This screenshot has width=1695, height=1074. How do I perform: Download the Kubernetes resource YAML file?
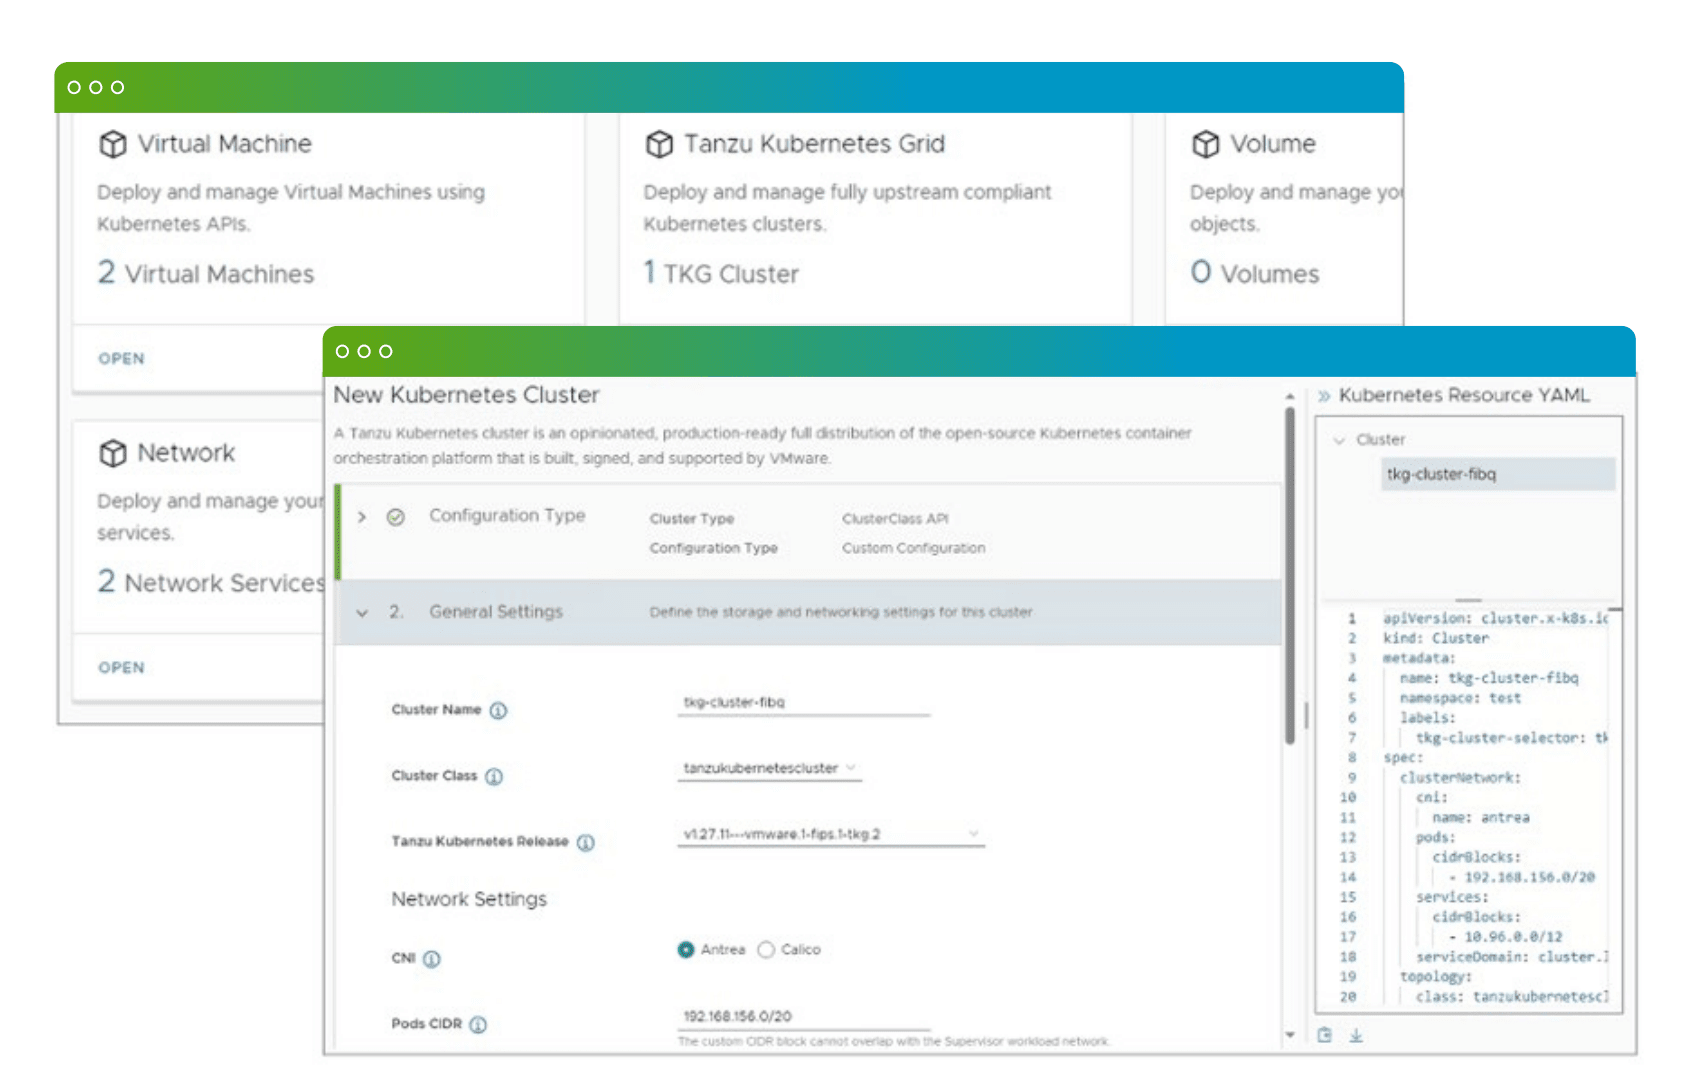pyautogui.click(x=1356, y=1035)
